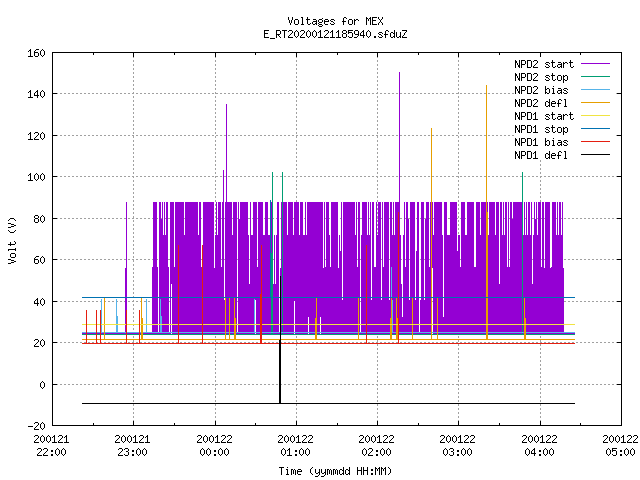Click the purple spike reaching 135 V
Image resolution: width=640 pixels, height=480 pixels.
coord(227,153)
